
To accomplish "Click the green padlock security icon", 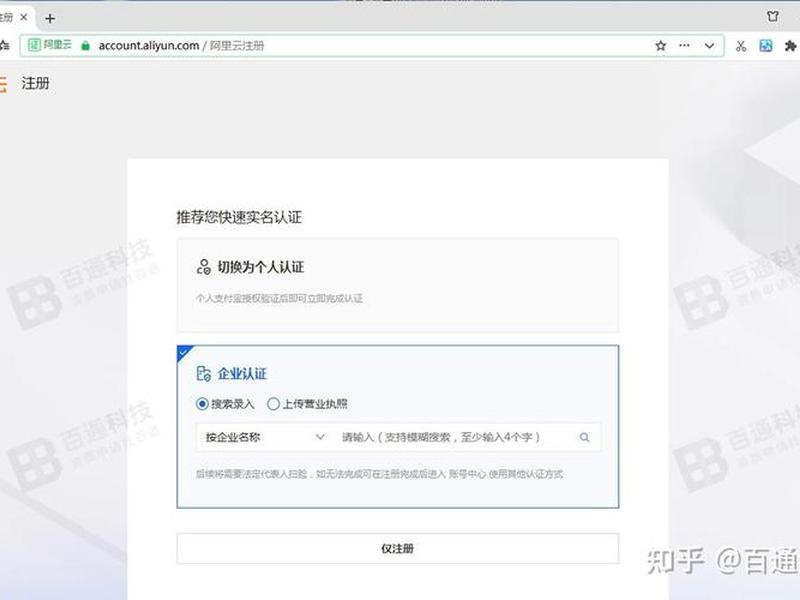I will (86, 45).
